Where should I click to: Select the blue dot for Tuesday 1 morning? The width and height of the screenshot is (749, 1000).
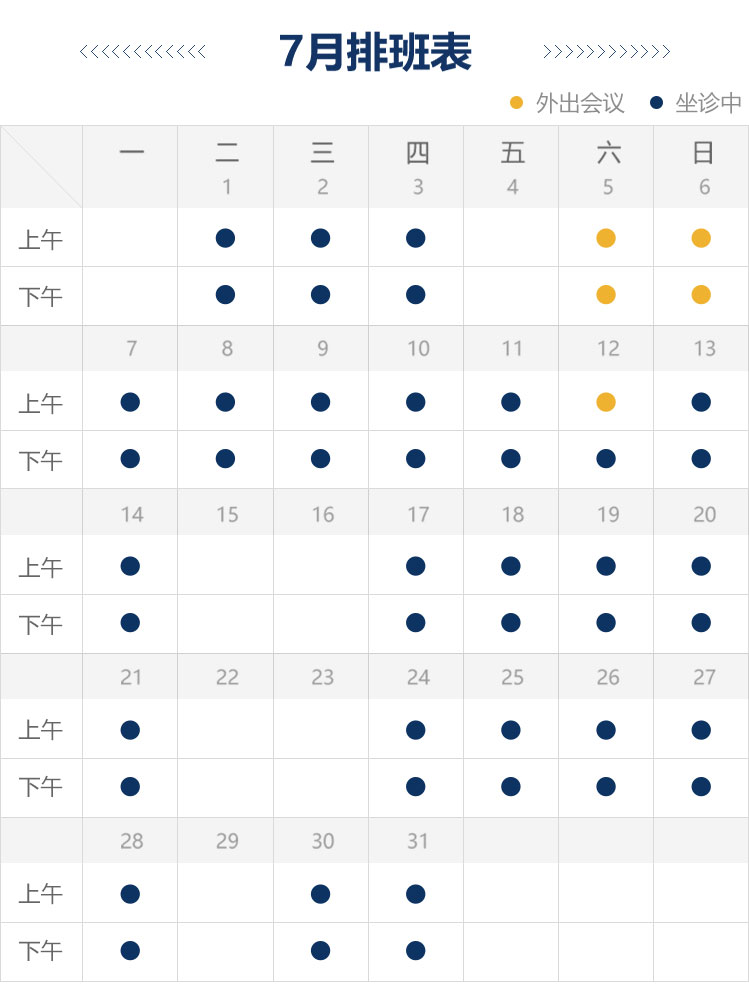[225, 238]
